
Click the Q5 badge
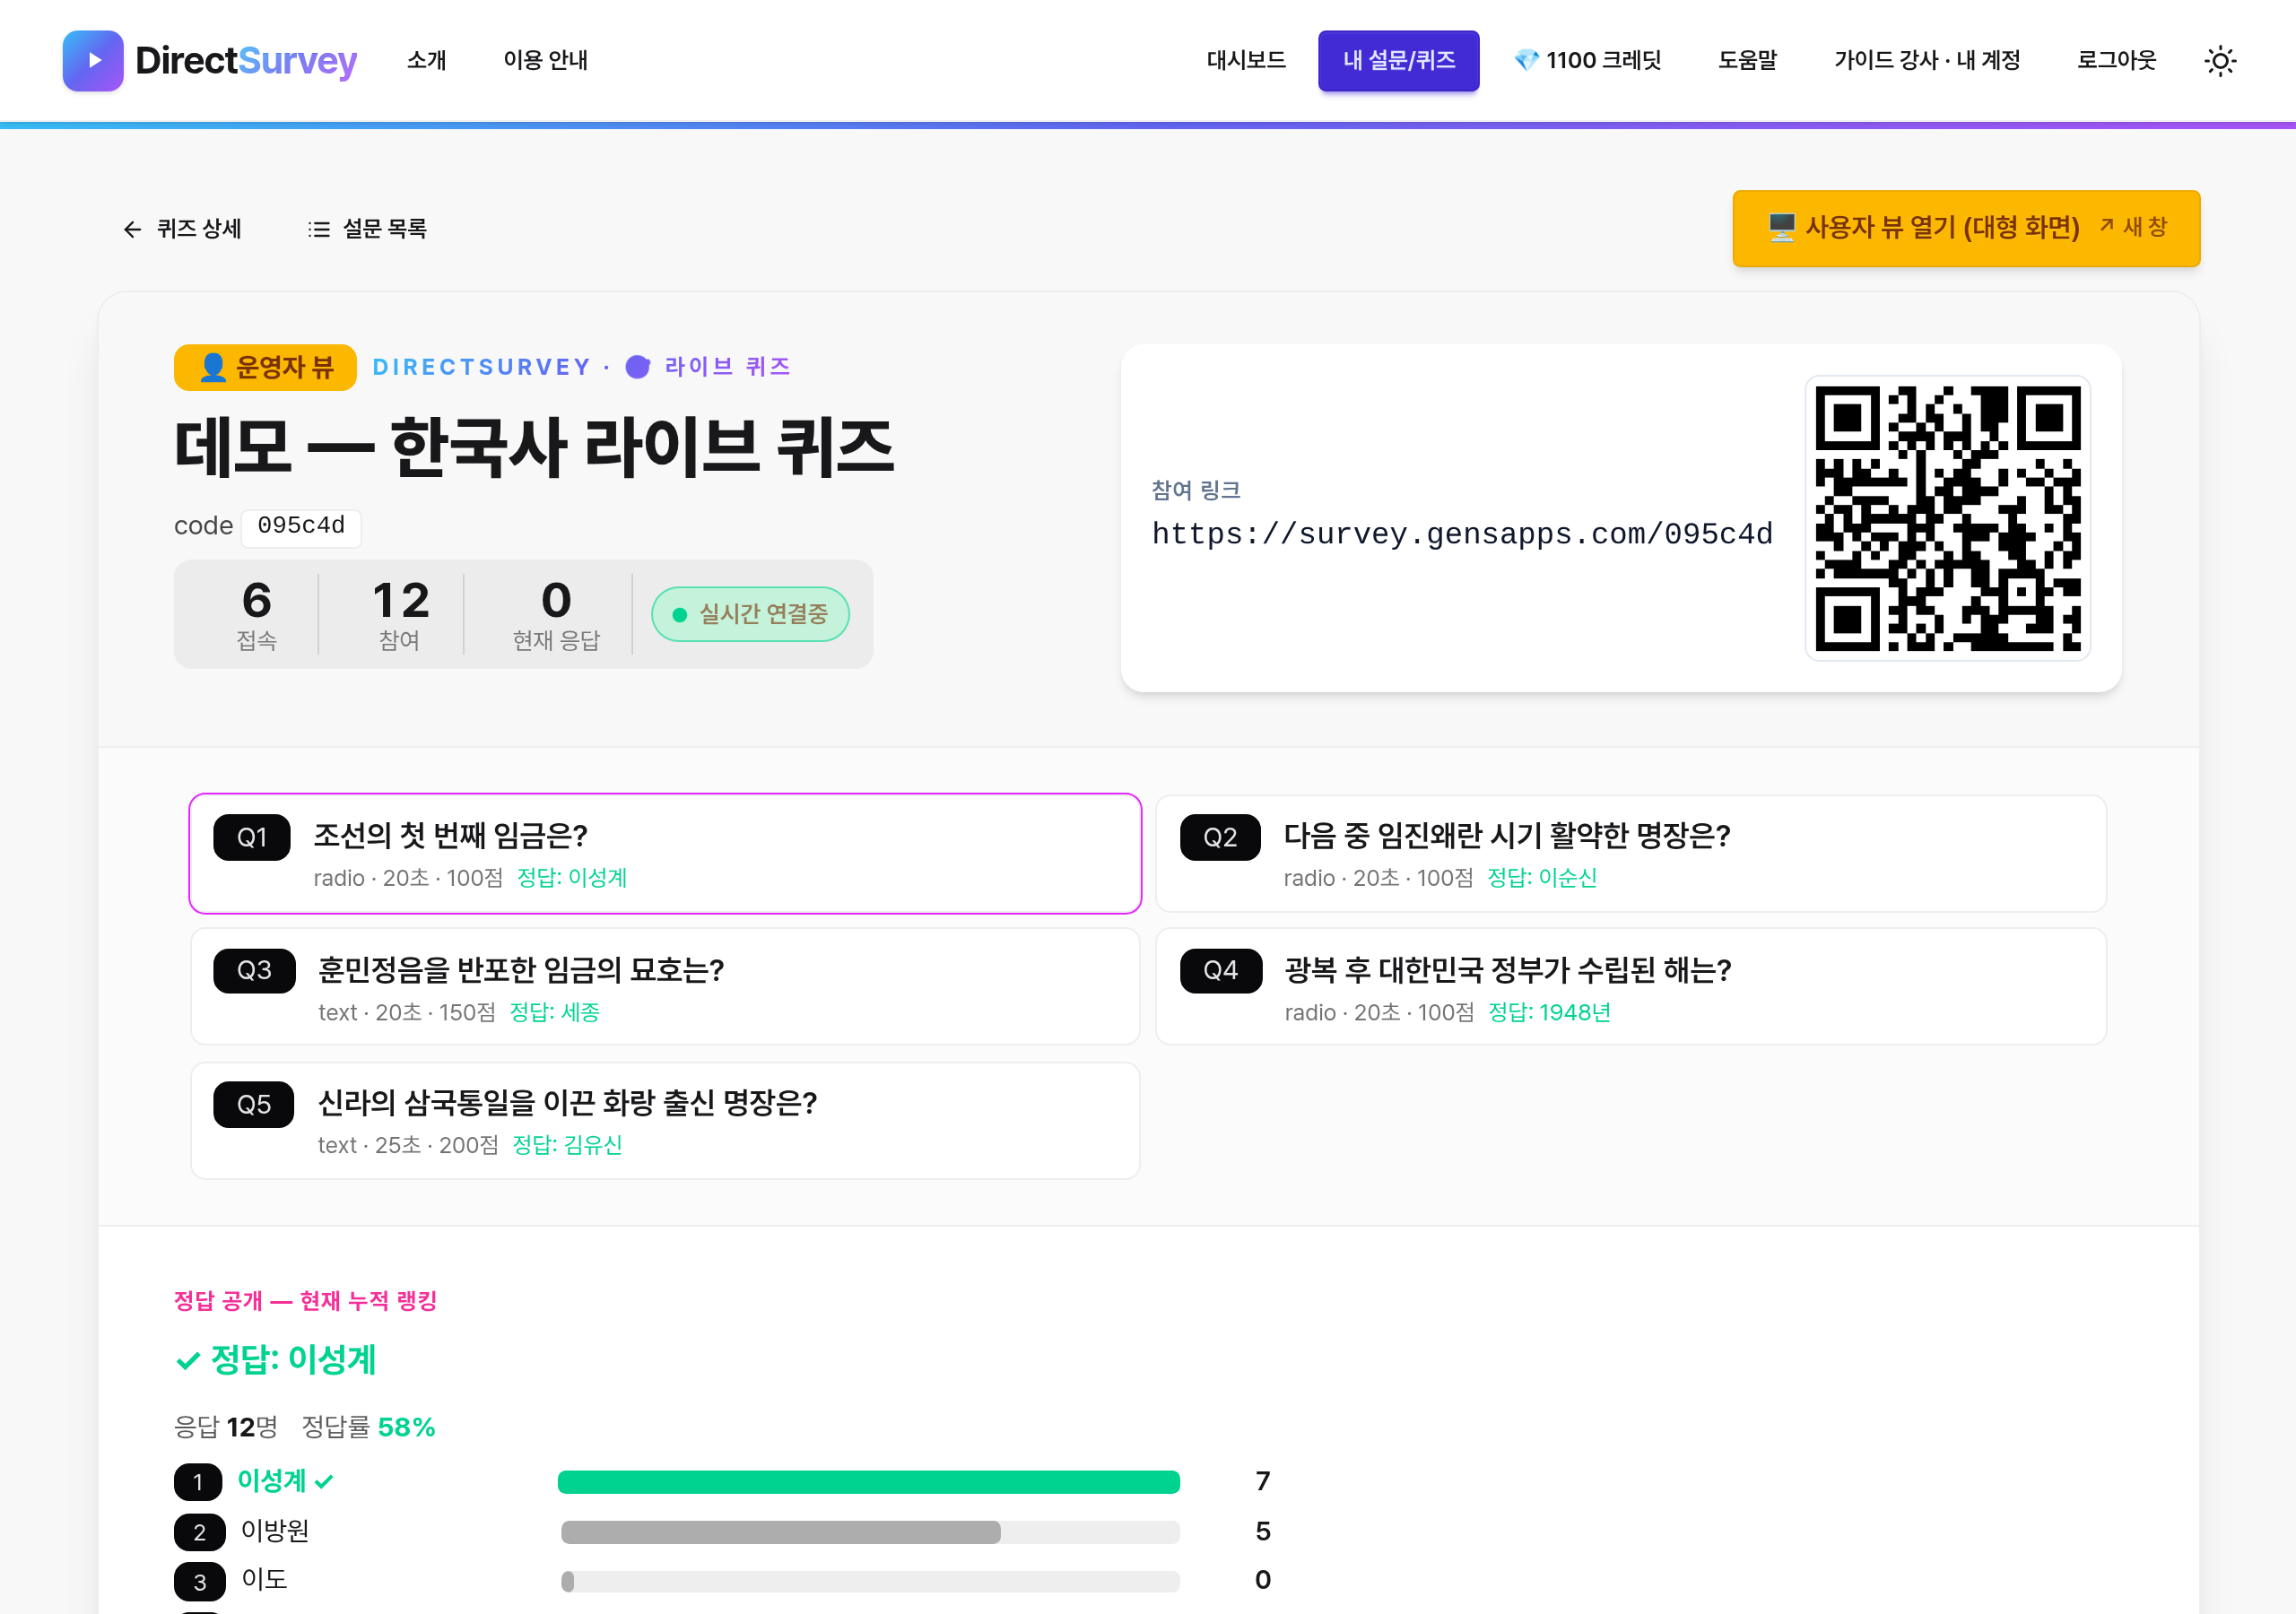254,1104
